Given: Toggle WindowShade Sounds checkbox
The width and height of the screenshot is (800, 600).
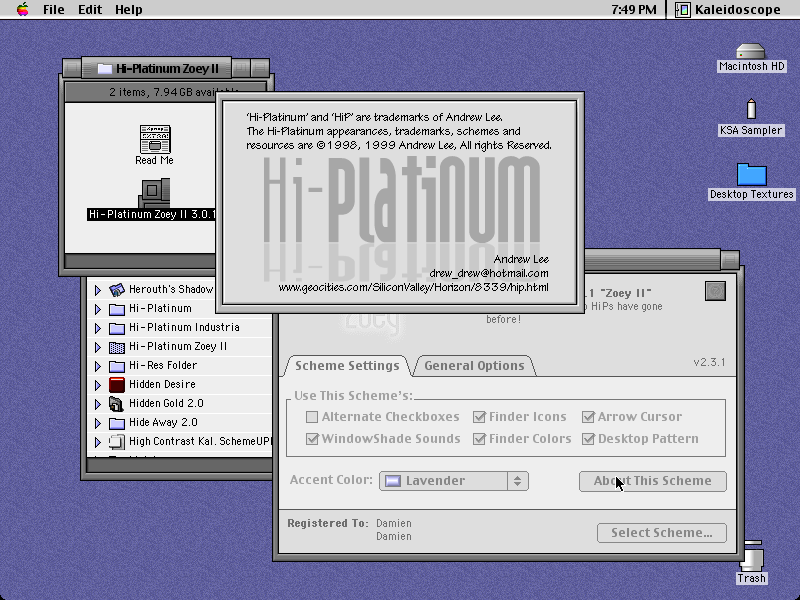Looking at the screenshot, I should (x=312, y=439).
